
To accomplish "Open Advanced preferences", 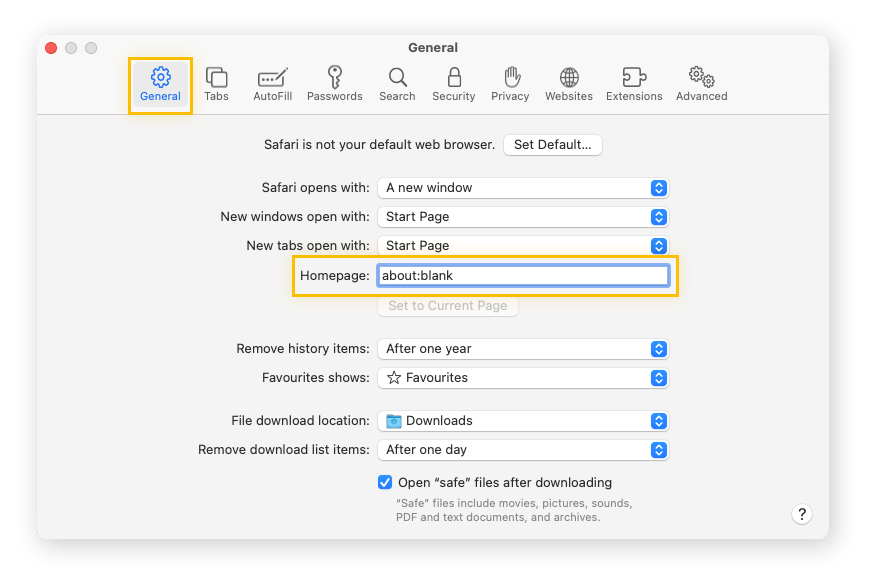I will 702,85.
